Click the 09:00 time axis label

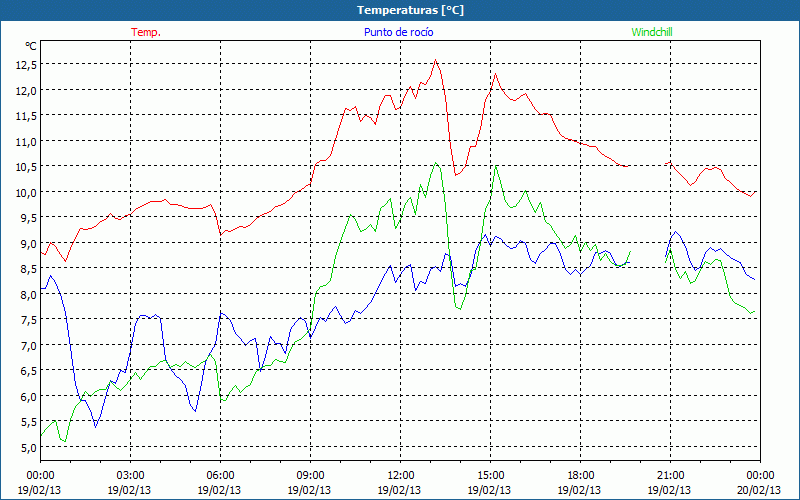pyautogui.click(x=310, y=476)
